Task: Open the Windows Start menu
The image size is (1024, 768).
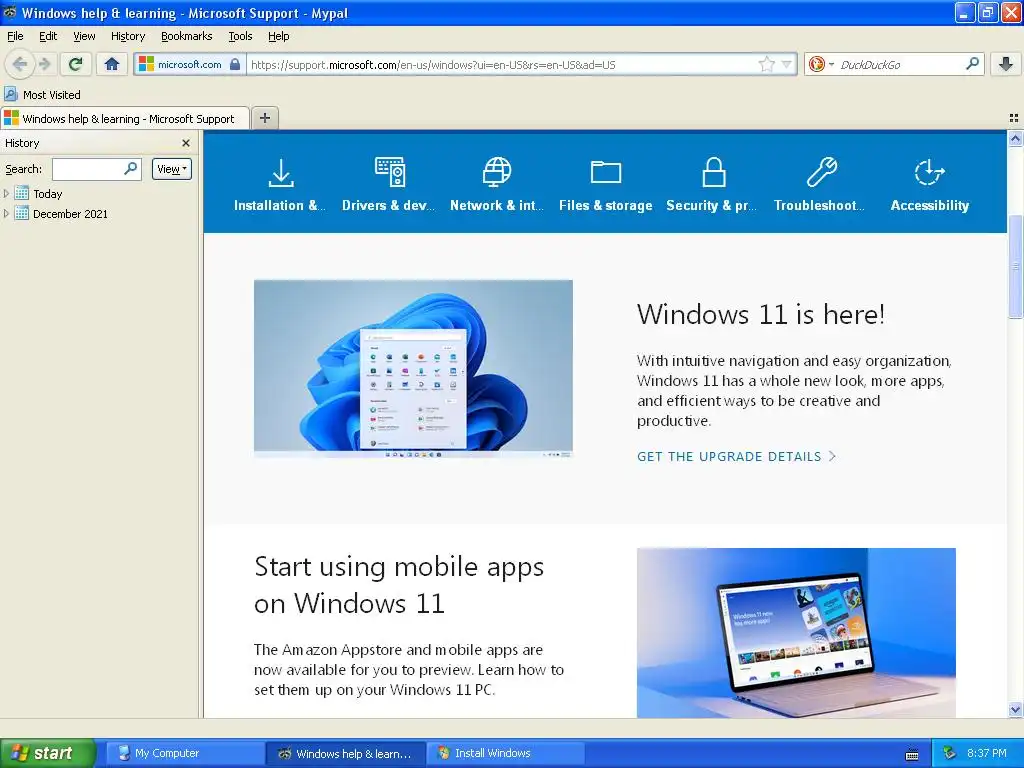Action: pos(46,753)
